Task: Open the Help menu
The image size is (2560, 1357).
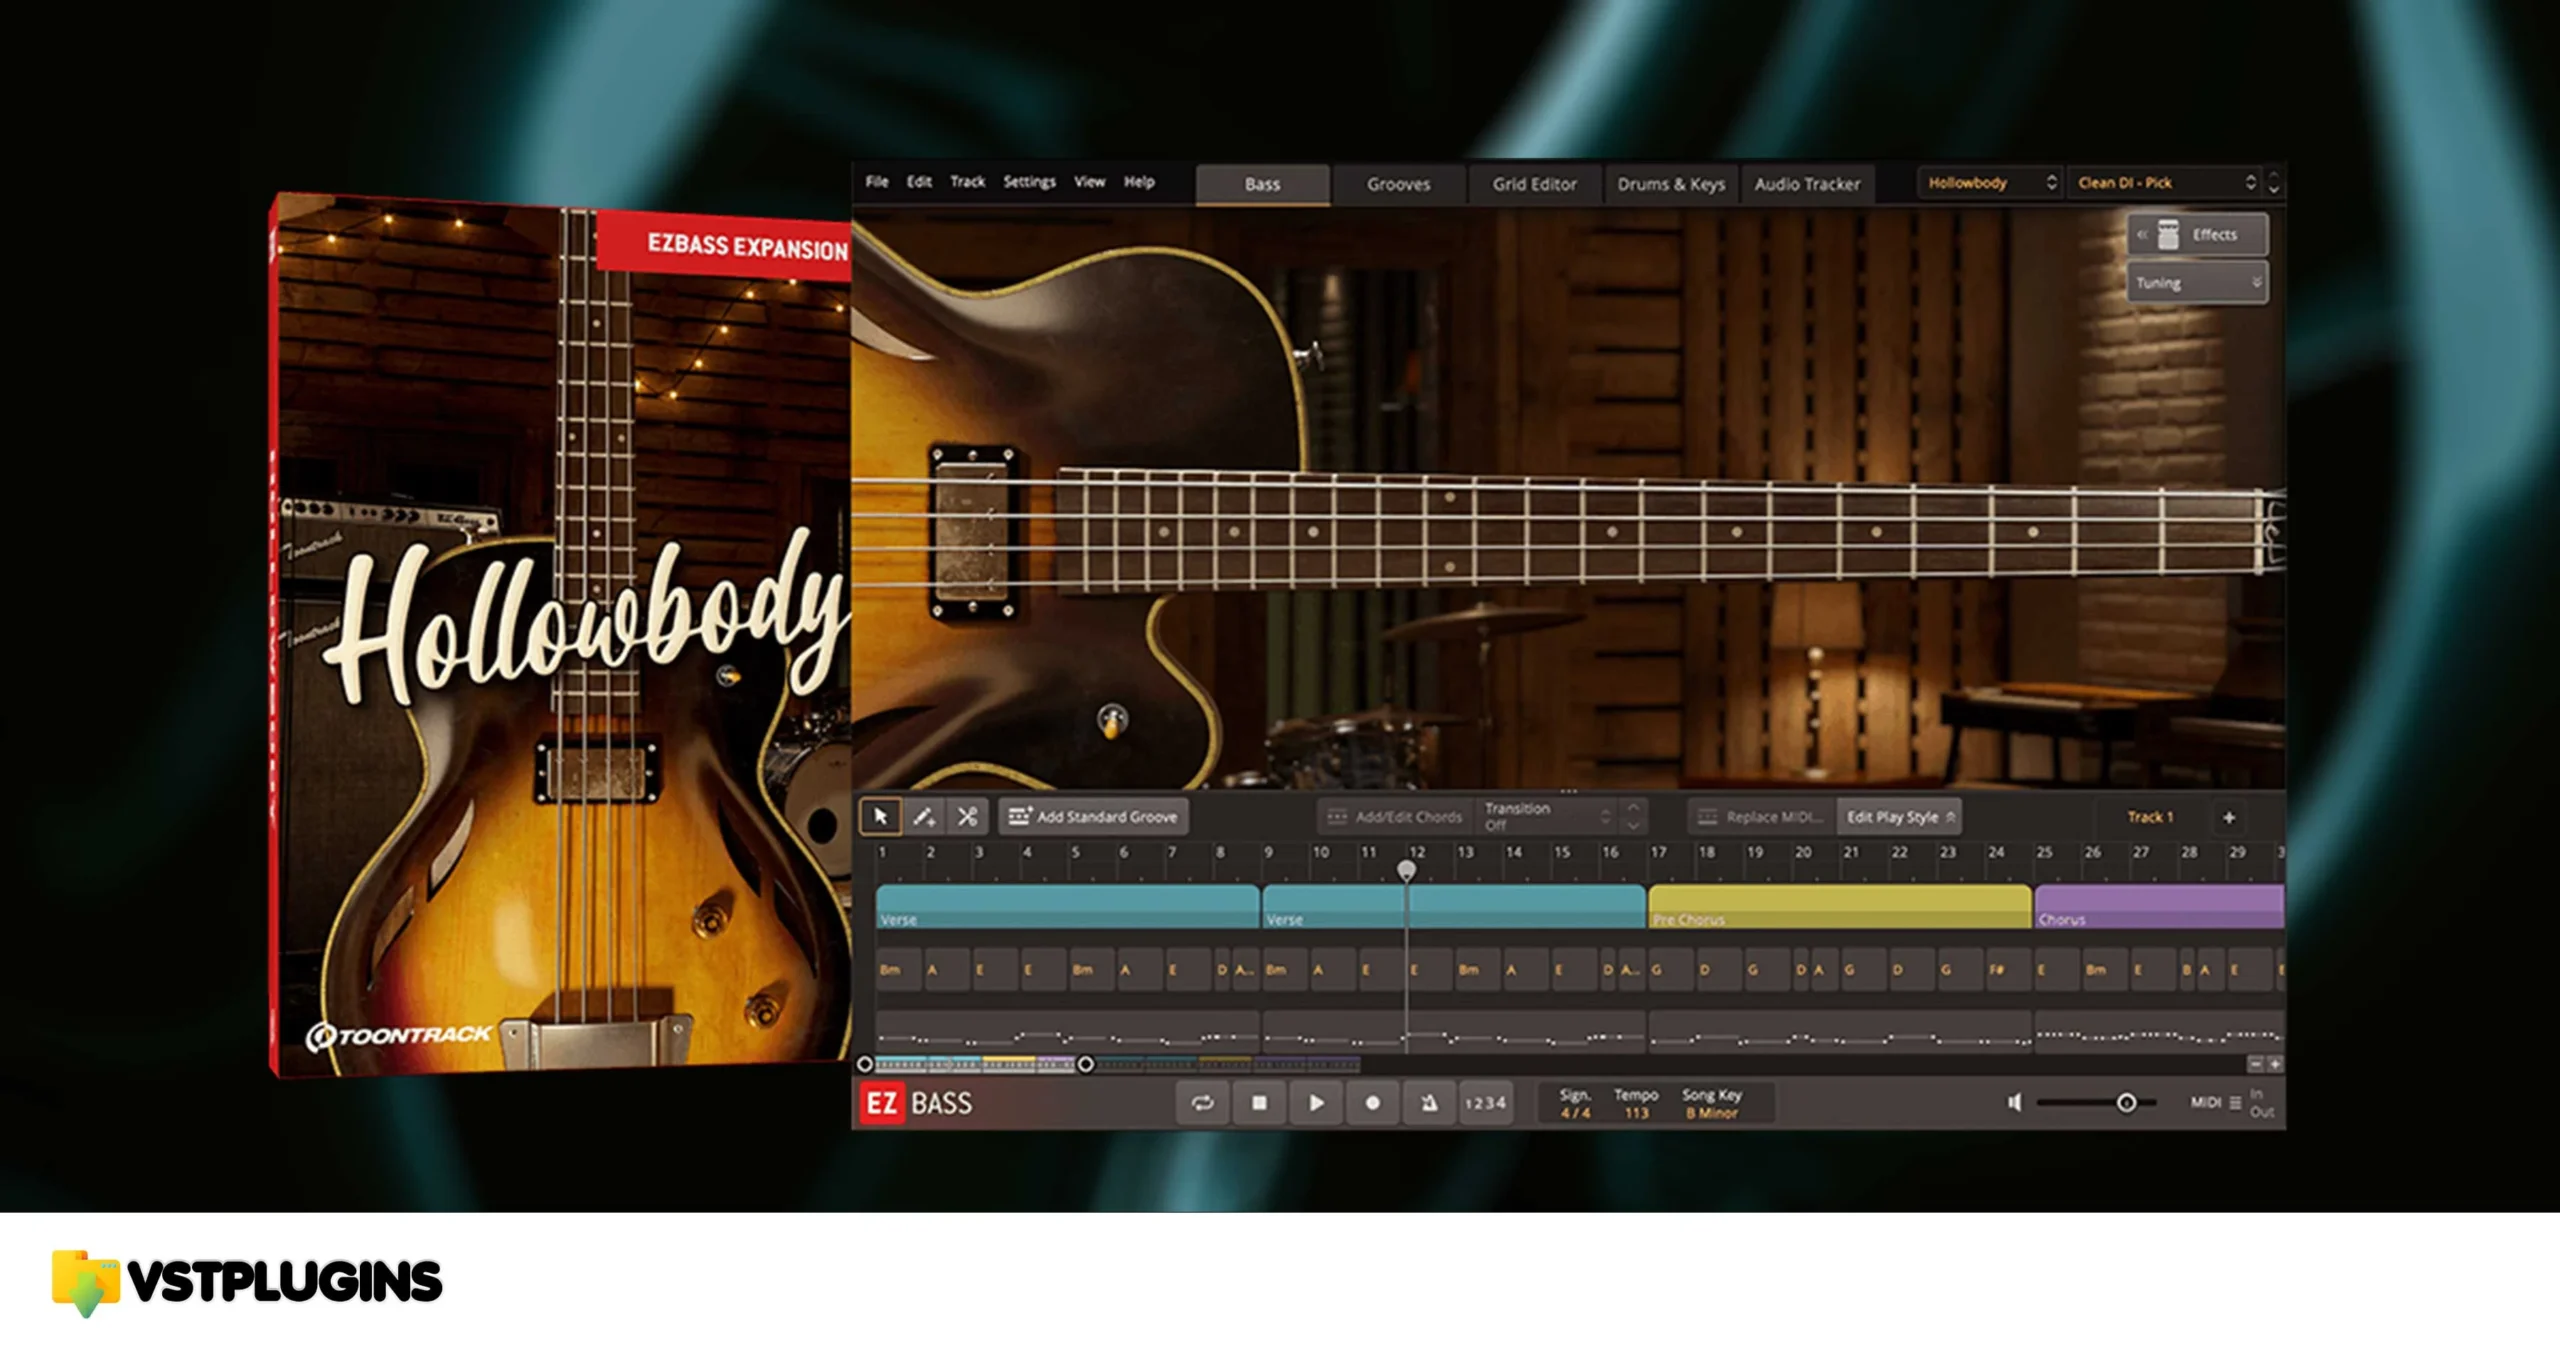Action: pyautogui.click(x=1139, y=181)
